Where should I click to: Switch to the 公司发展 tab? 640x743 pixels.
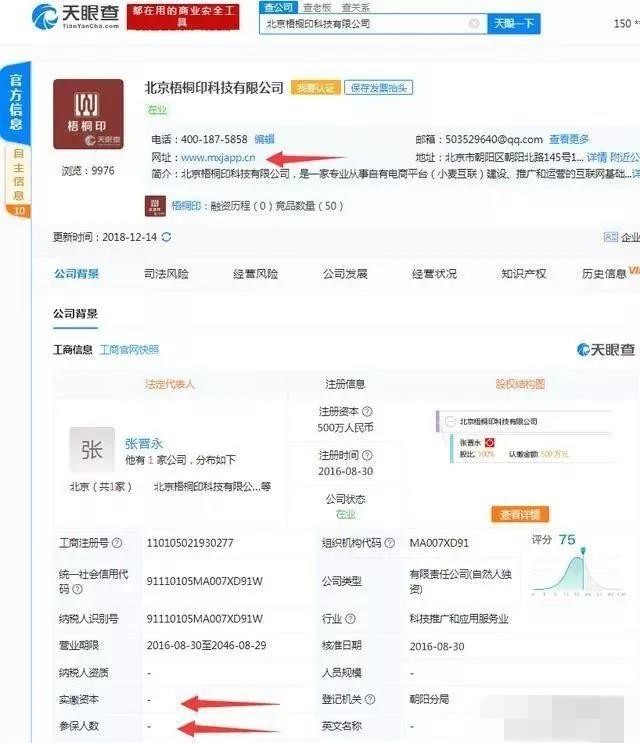(345, 273)
